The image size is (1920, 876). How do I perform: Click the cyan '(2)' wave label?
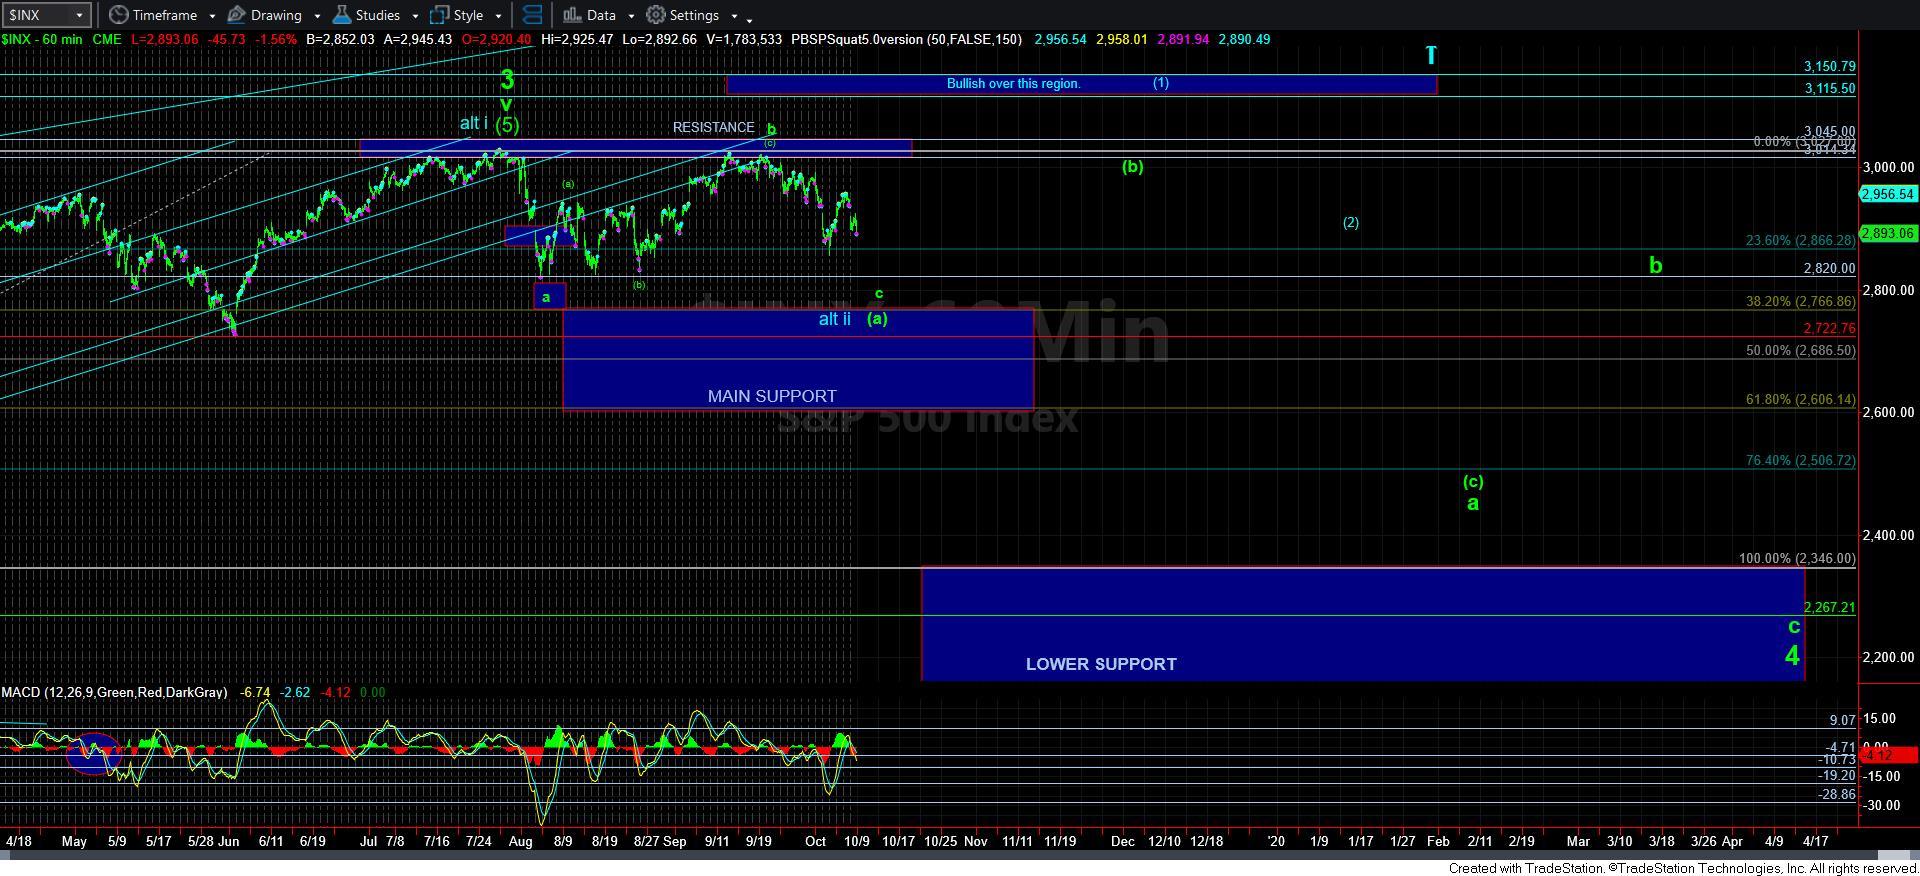pyautogui.click(x=1350, y=223)
